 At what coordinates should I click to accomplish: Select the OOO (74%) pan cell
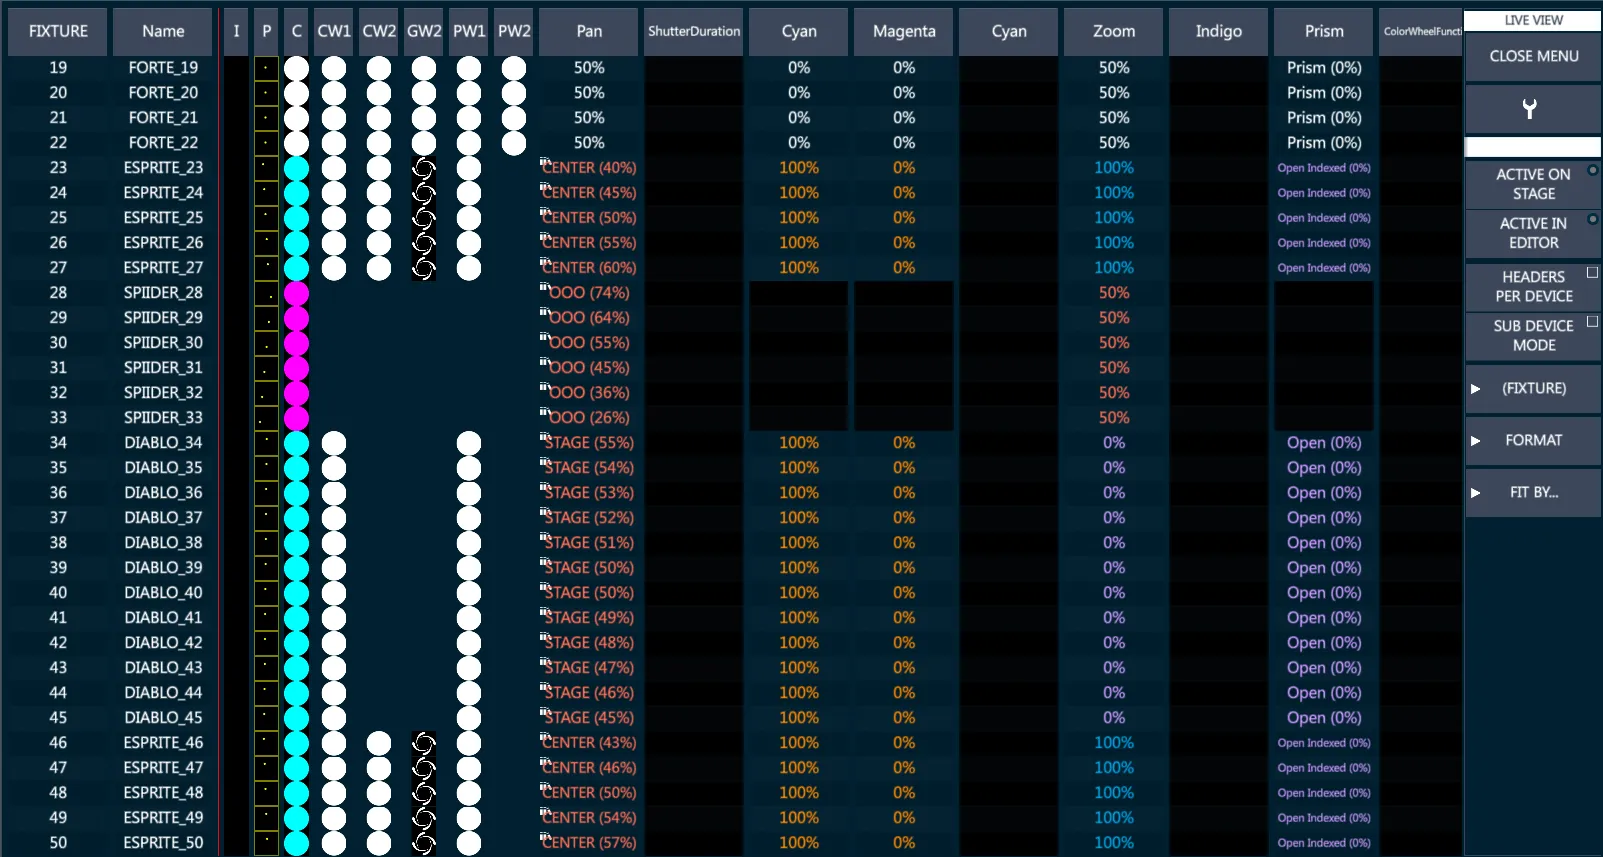pyautogui.click(x=589, y=293)
